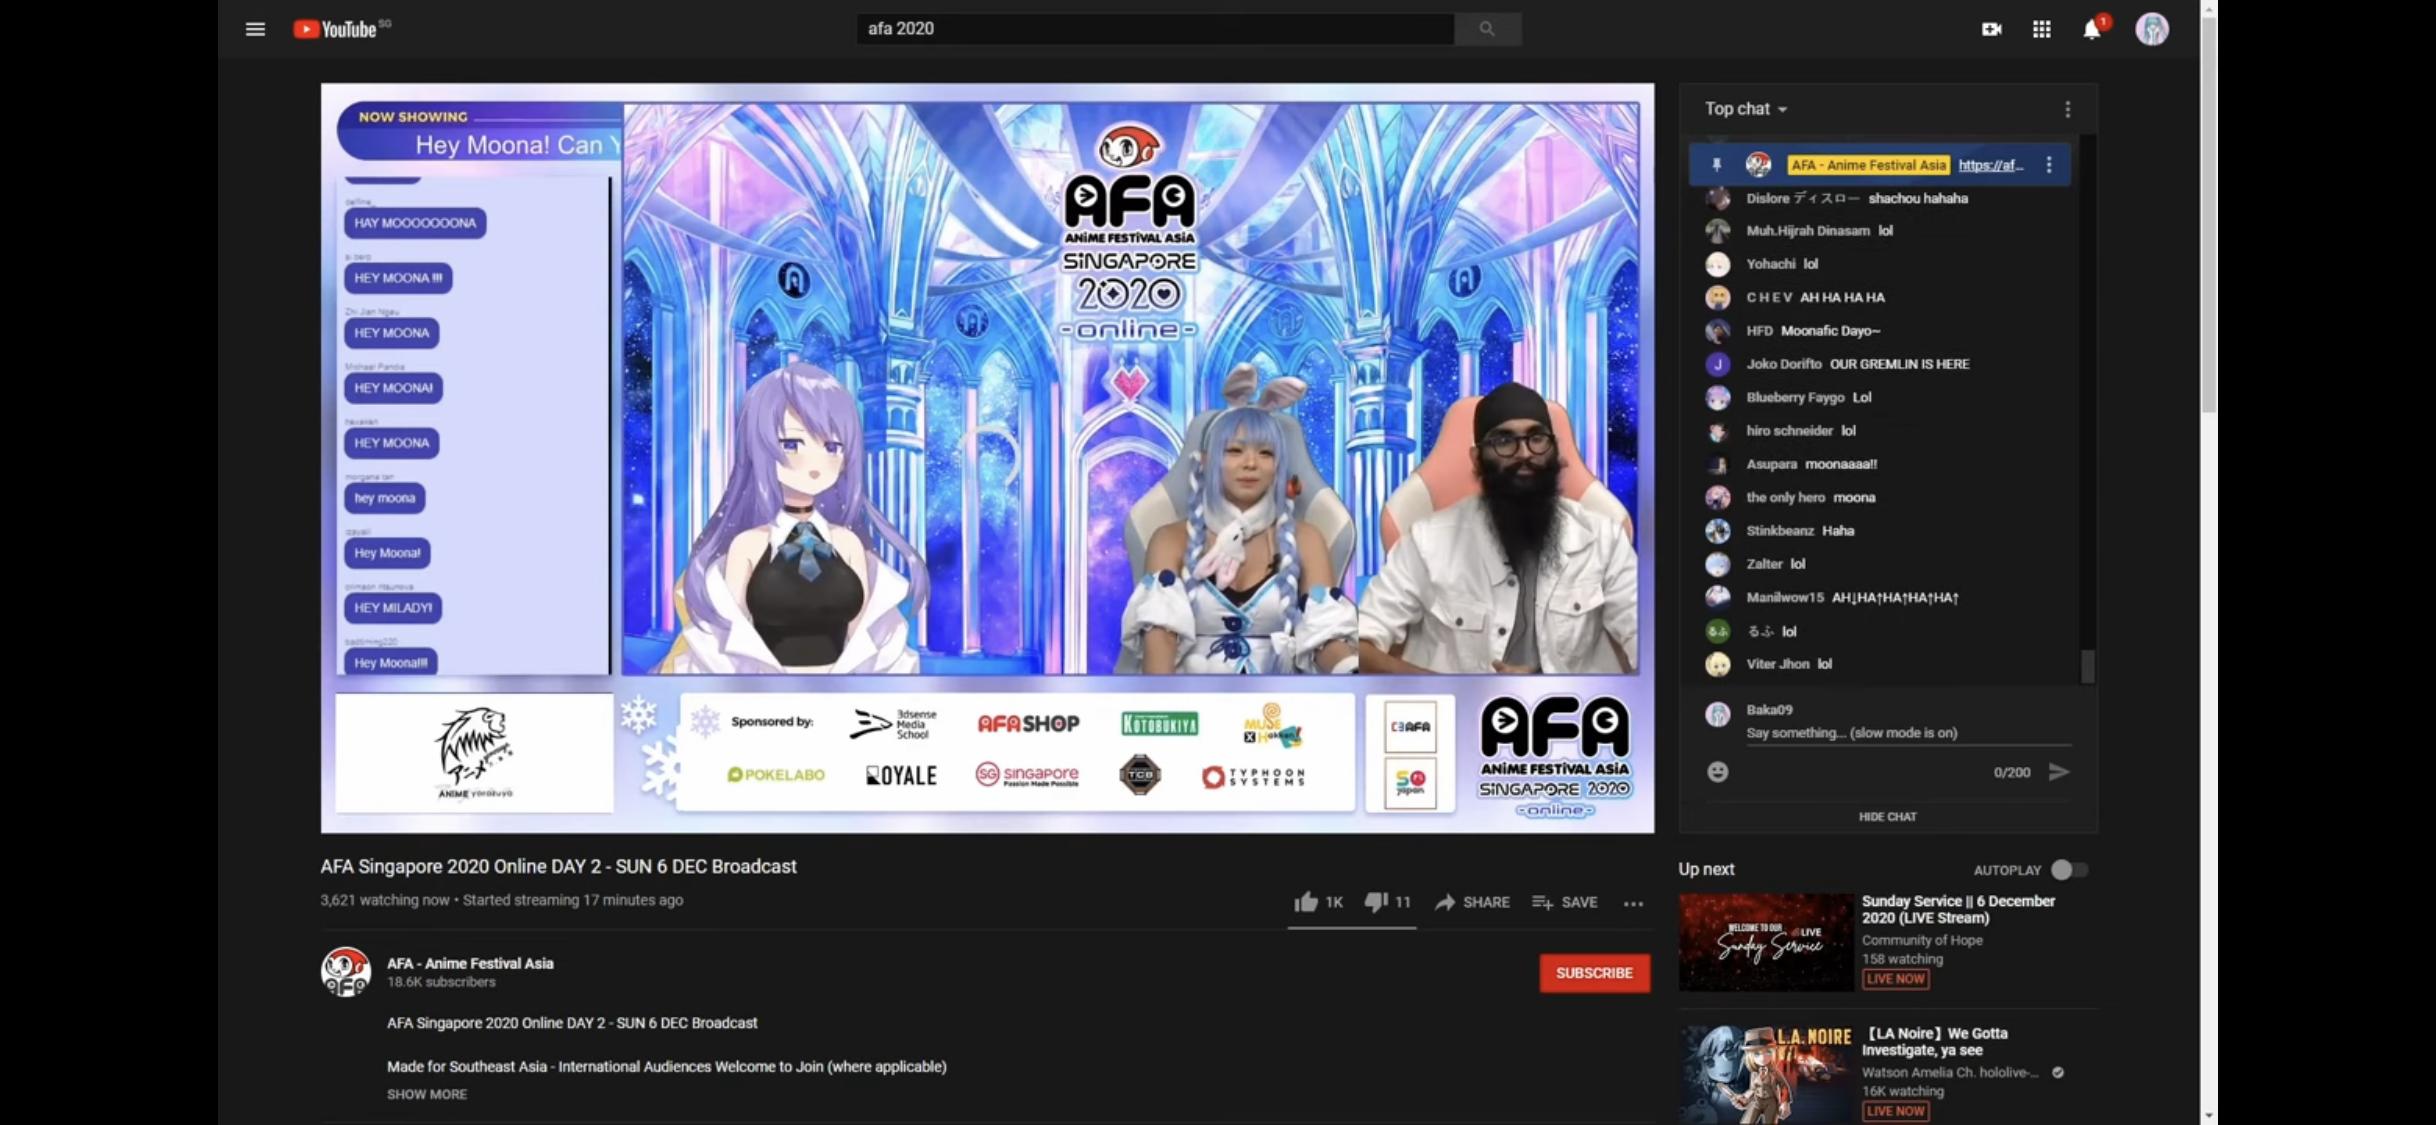Click the 18.6K subscribers text
The image size is (2436, 1125).
(441, 982)
